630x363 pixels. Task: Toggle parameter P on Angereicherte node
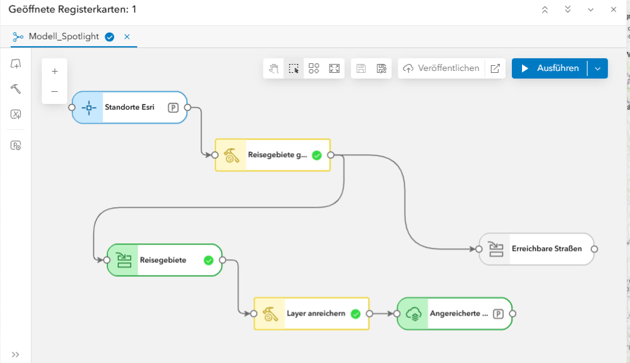point(498,314)
